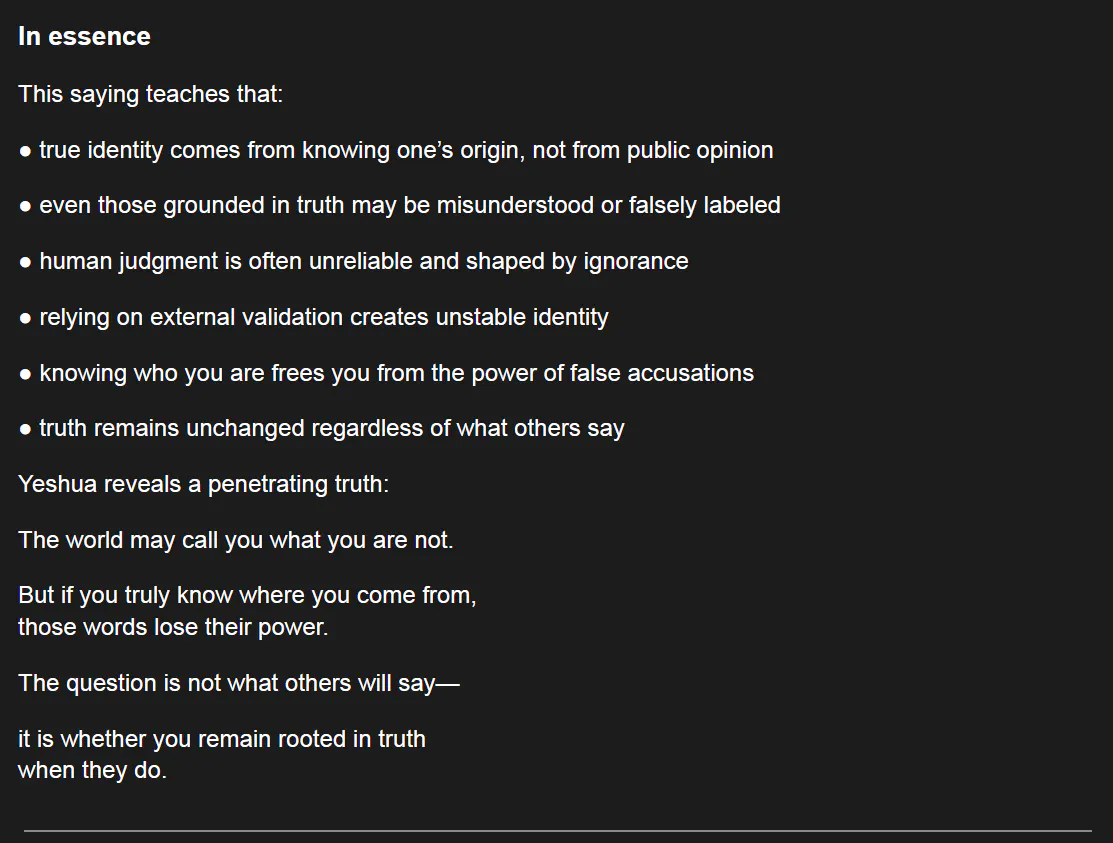Viewport: 1113px width, 843px height.
Task: Click "The question is not what others" line
Action: point(238,684)
